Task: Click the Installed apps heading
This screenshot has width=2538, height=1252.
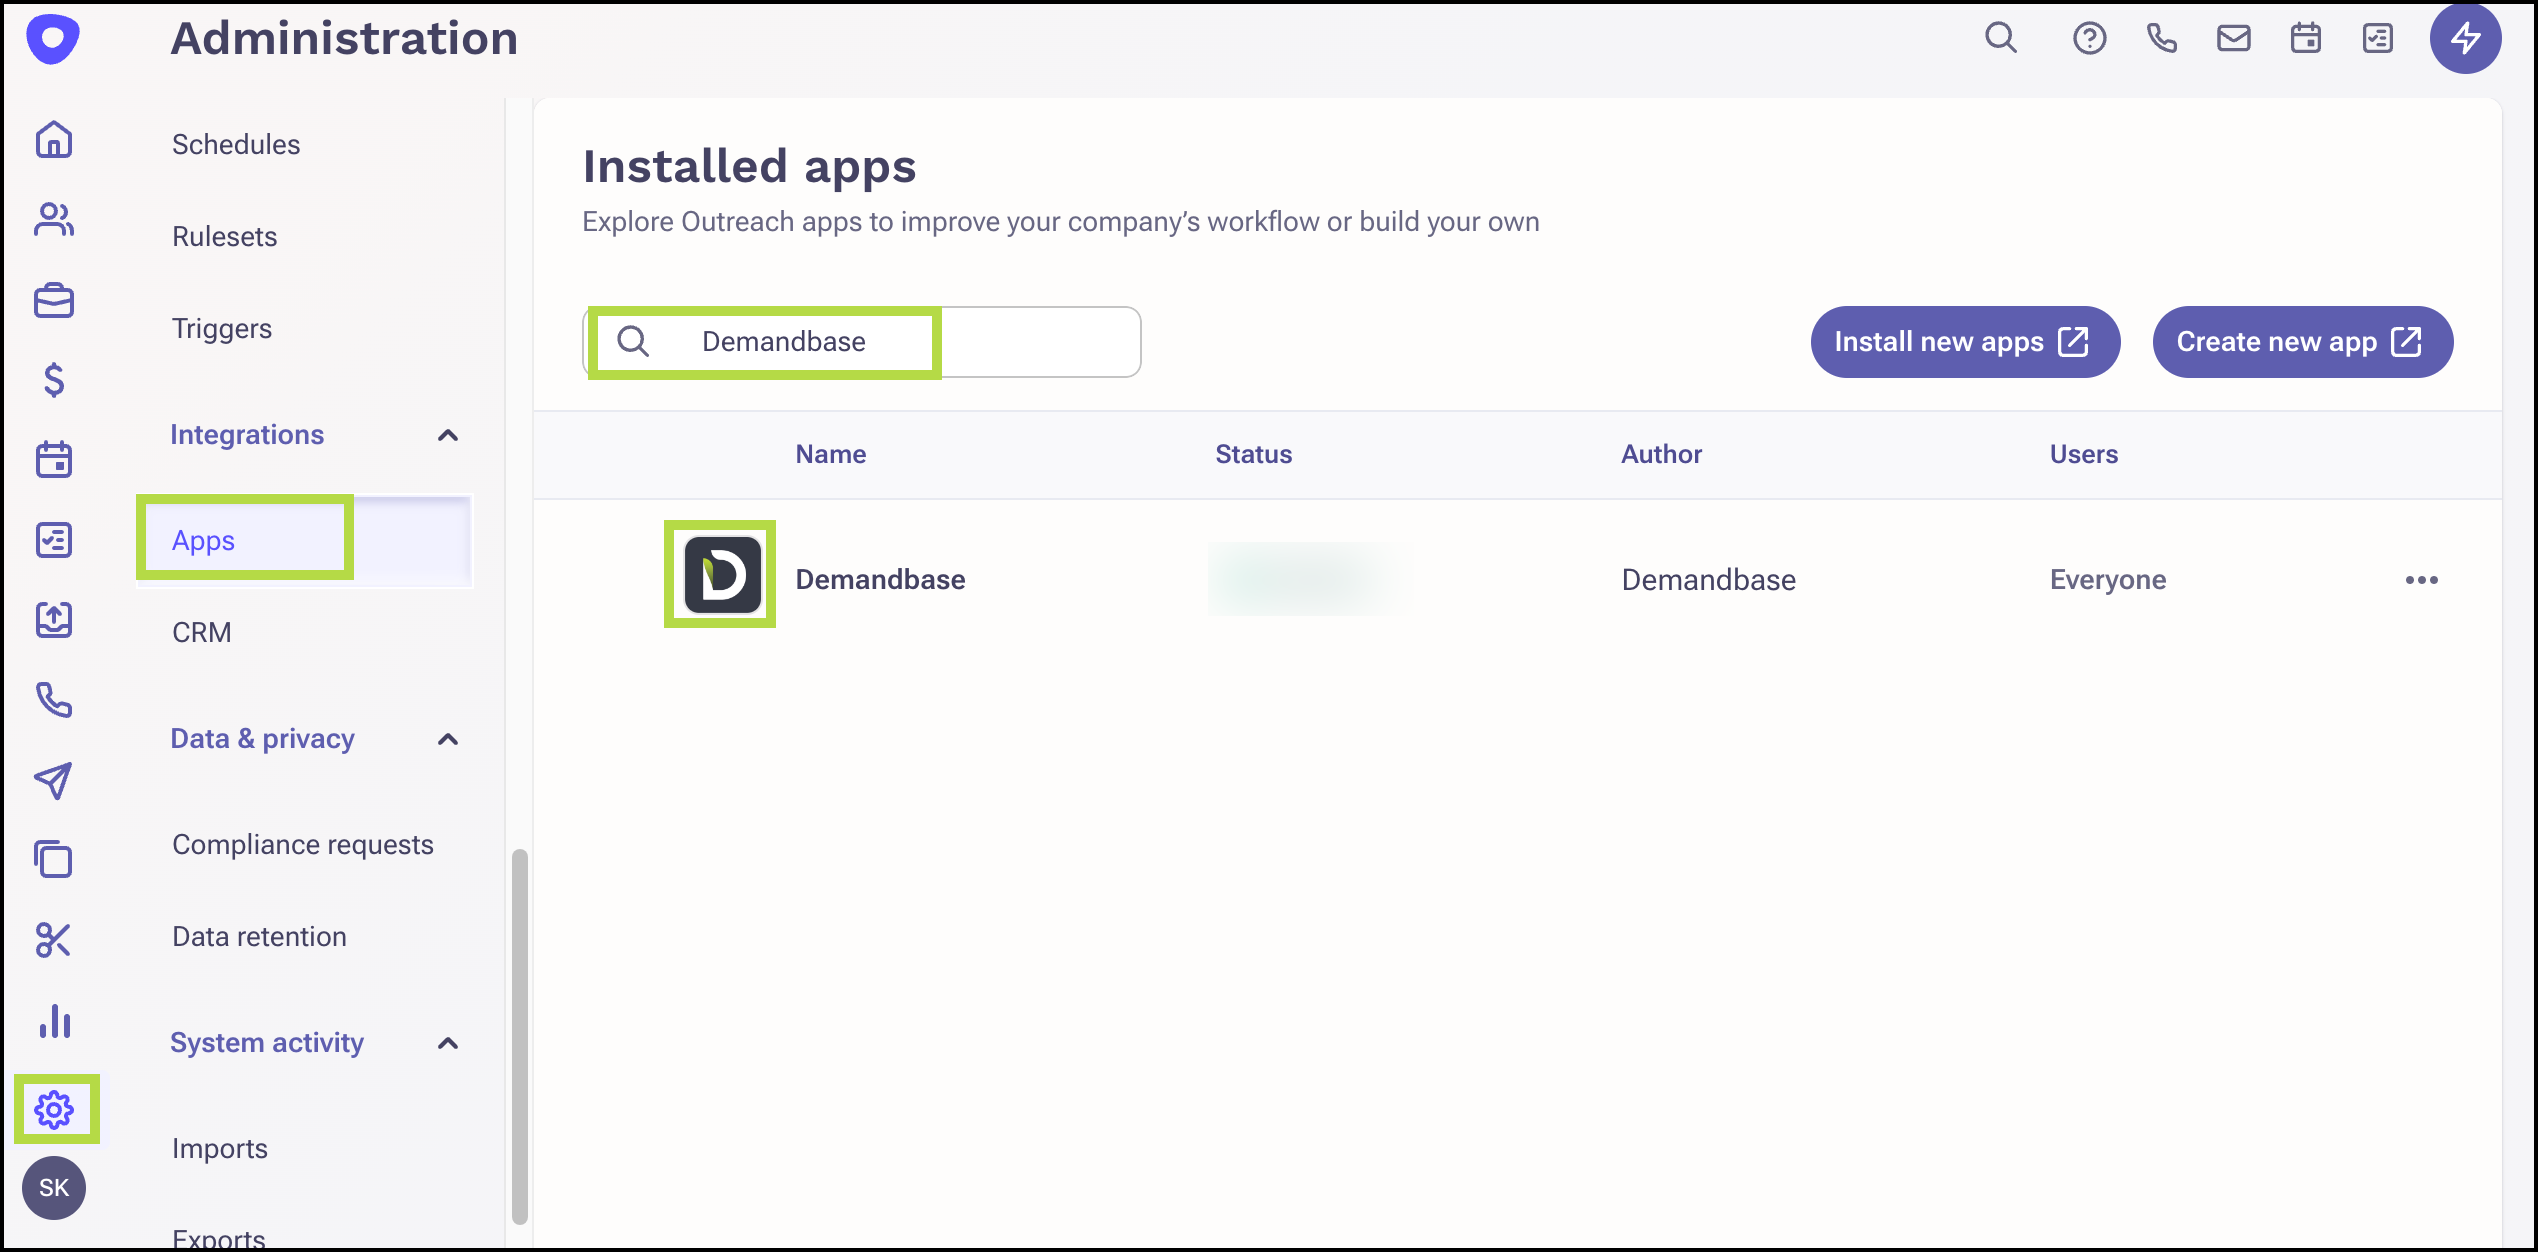Action: click(x=750, y=167)
